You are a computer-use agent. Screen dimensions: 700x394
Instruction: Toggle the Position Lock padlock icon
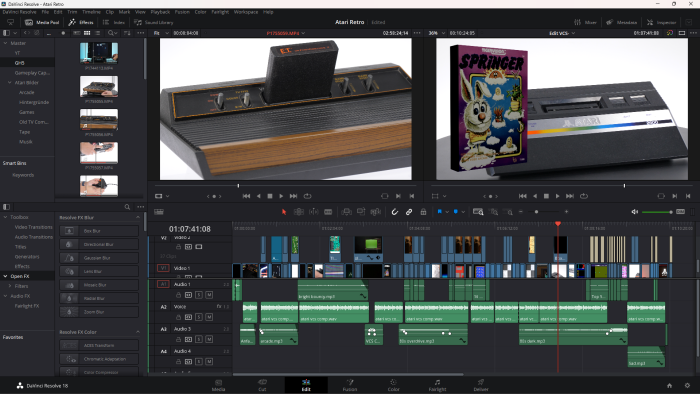(423, 212)
